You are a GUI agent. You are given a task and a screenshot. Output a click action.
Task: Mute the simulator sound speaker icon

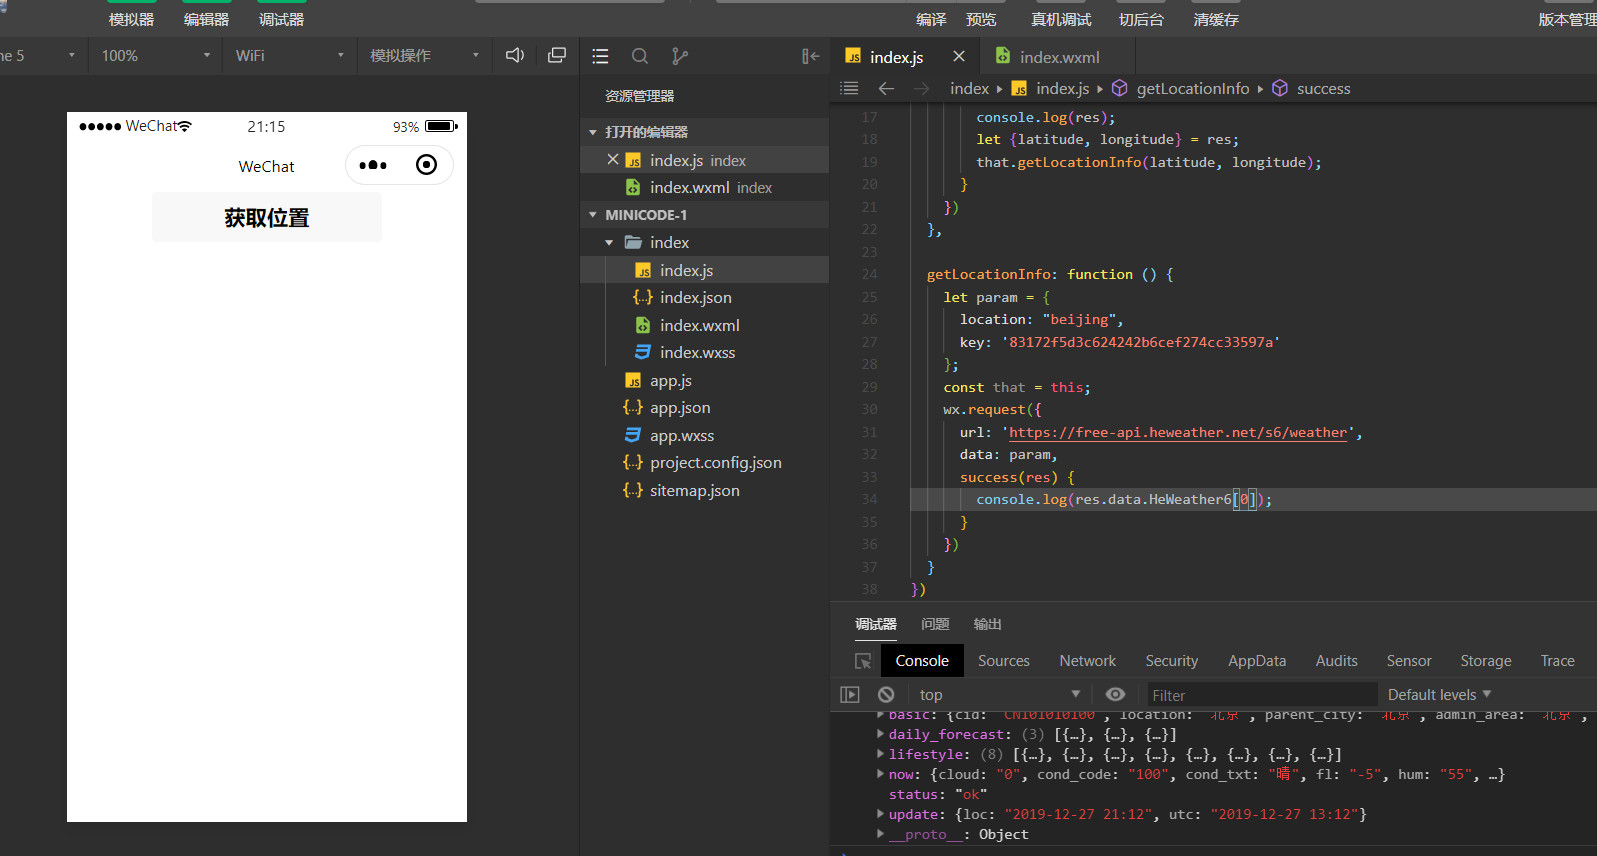tap(514, 56)
